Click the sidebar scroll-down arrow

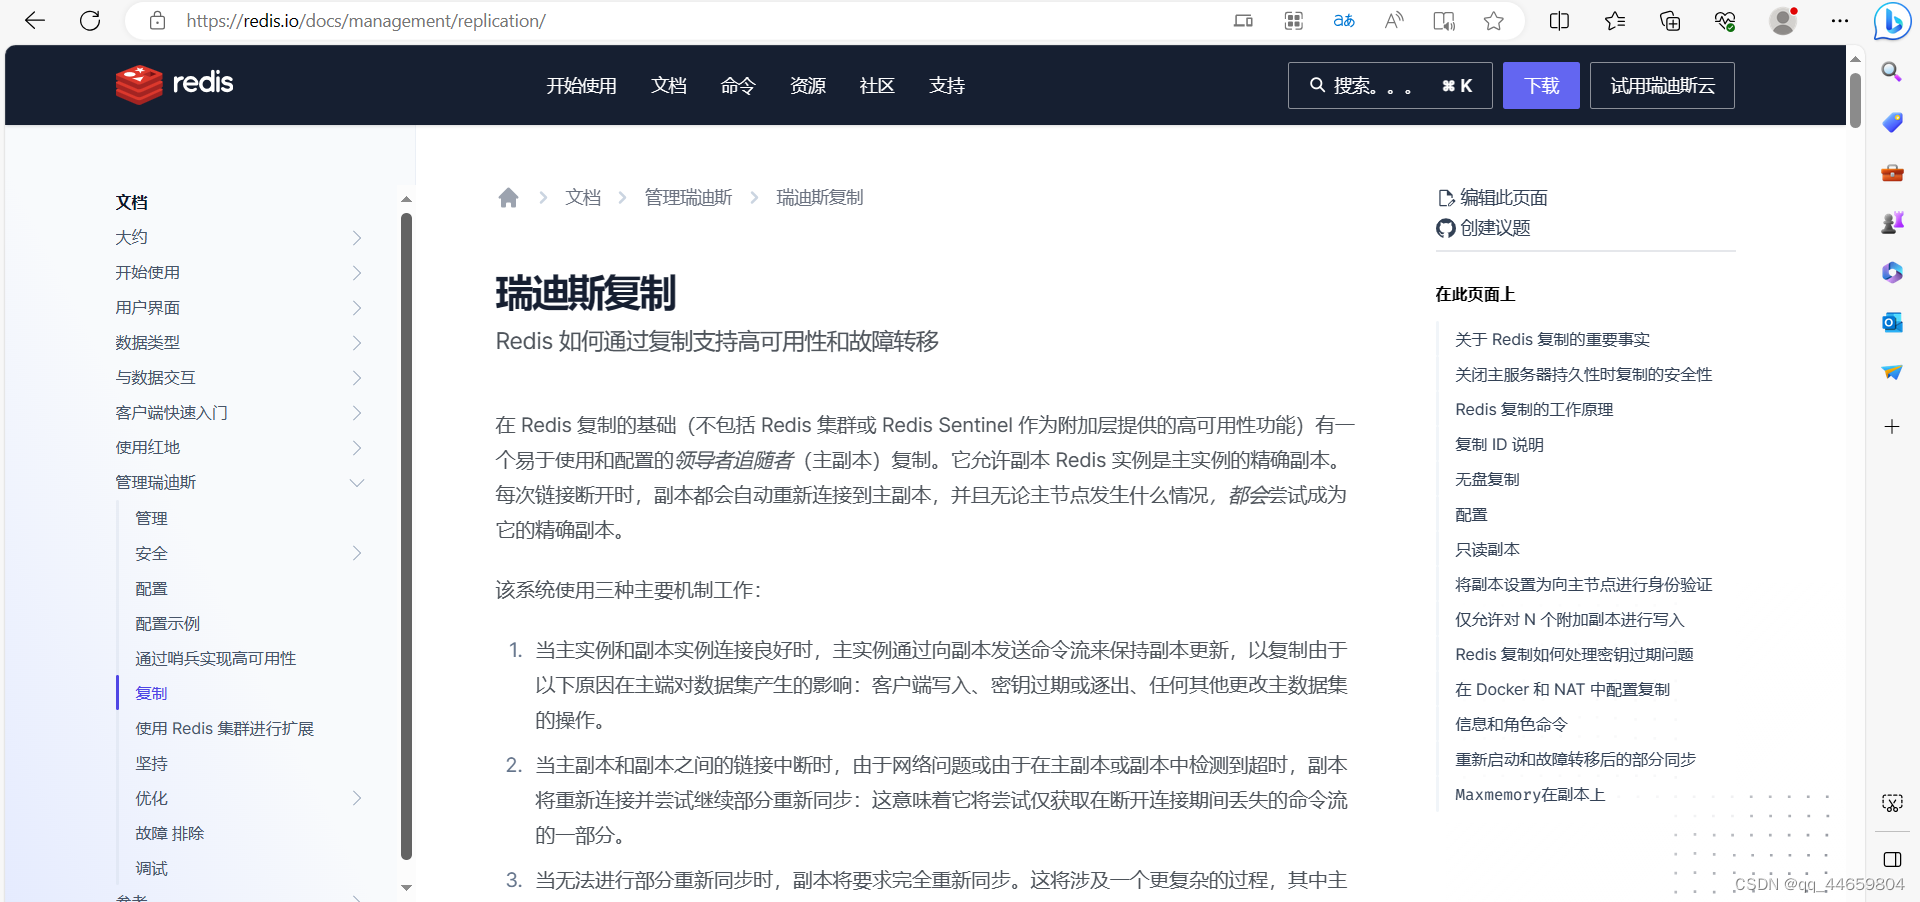click(406, 887)
